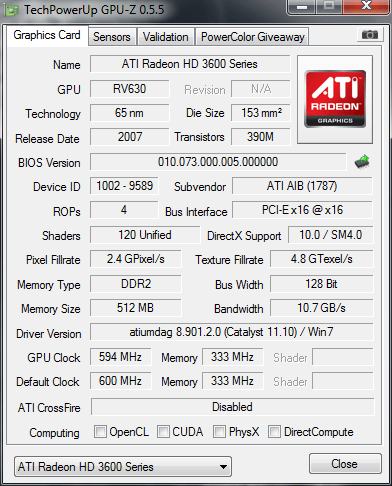The width and height of the screenshot is (392, 486).
Task: Click the ATI CrossFire Disabled field
Action: [x=232, y=407]
